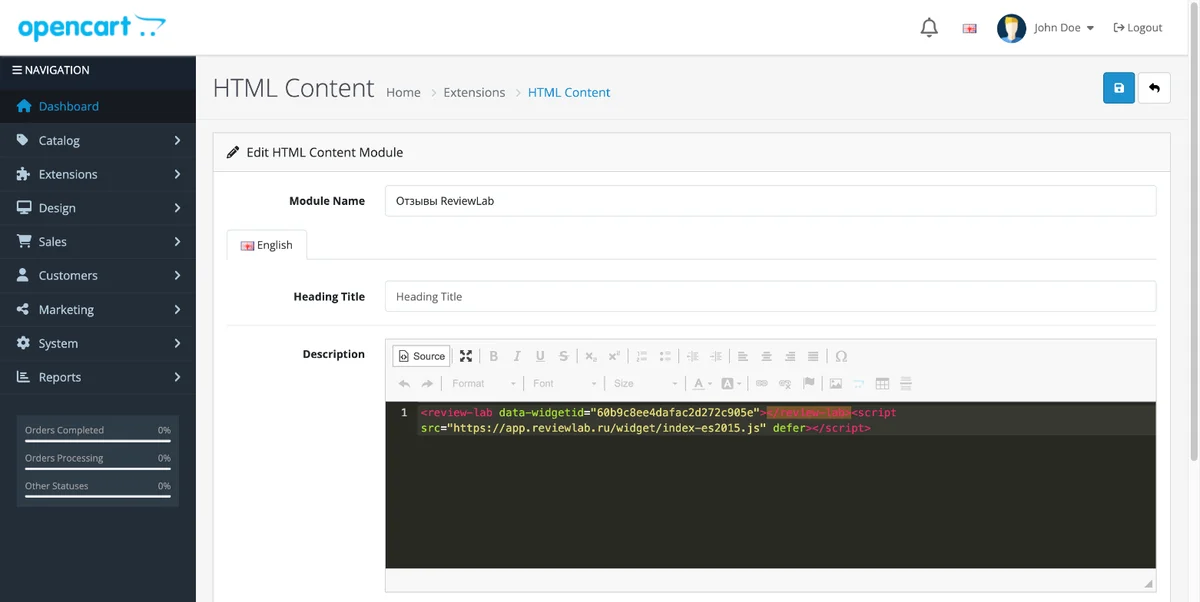Open the notifications bell
Screen dimensions: 1200x602
pyautogui.click(x=929, y=28)
